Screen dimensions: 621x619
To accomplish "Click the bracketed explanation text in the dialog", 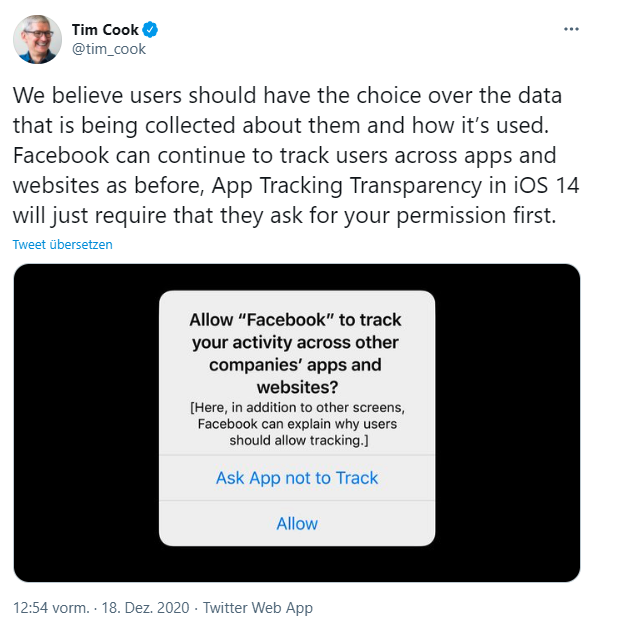I will pyautogui.click(x=297, y=425).
